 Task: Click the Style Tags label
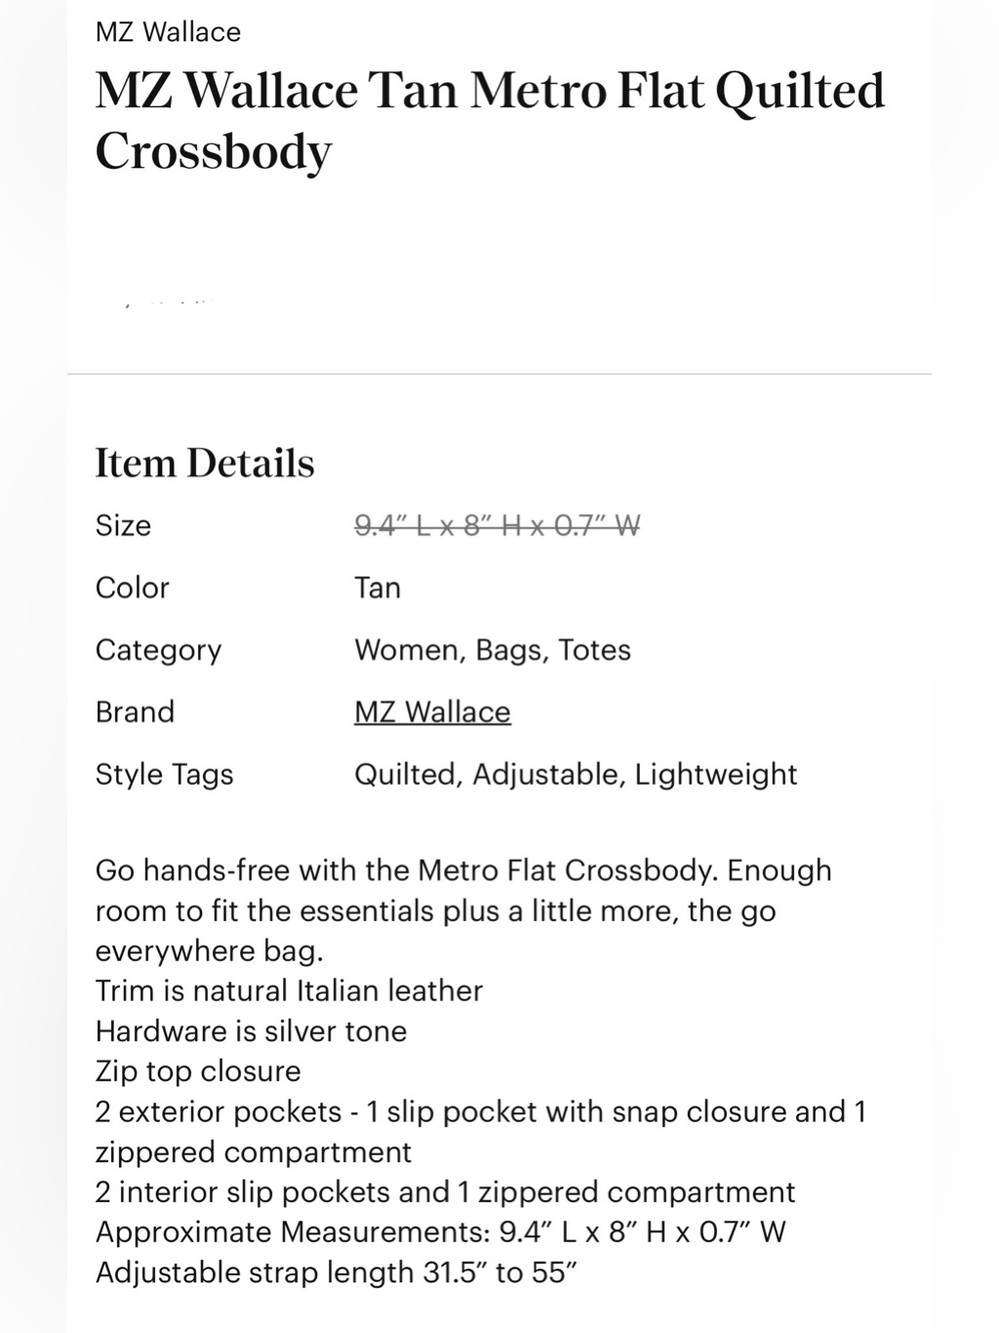(x=164, y=774)
